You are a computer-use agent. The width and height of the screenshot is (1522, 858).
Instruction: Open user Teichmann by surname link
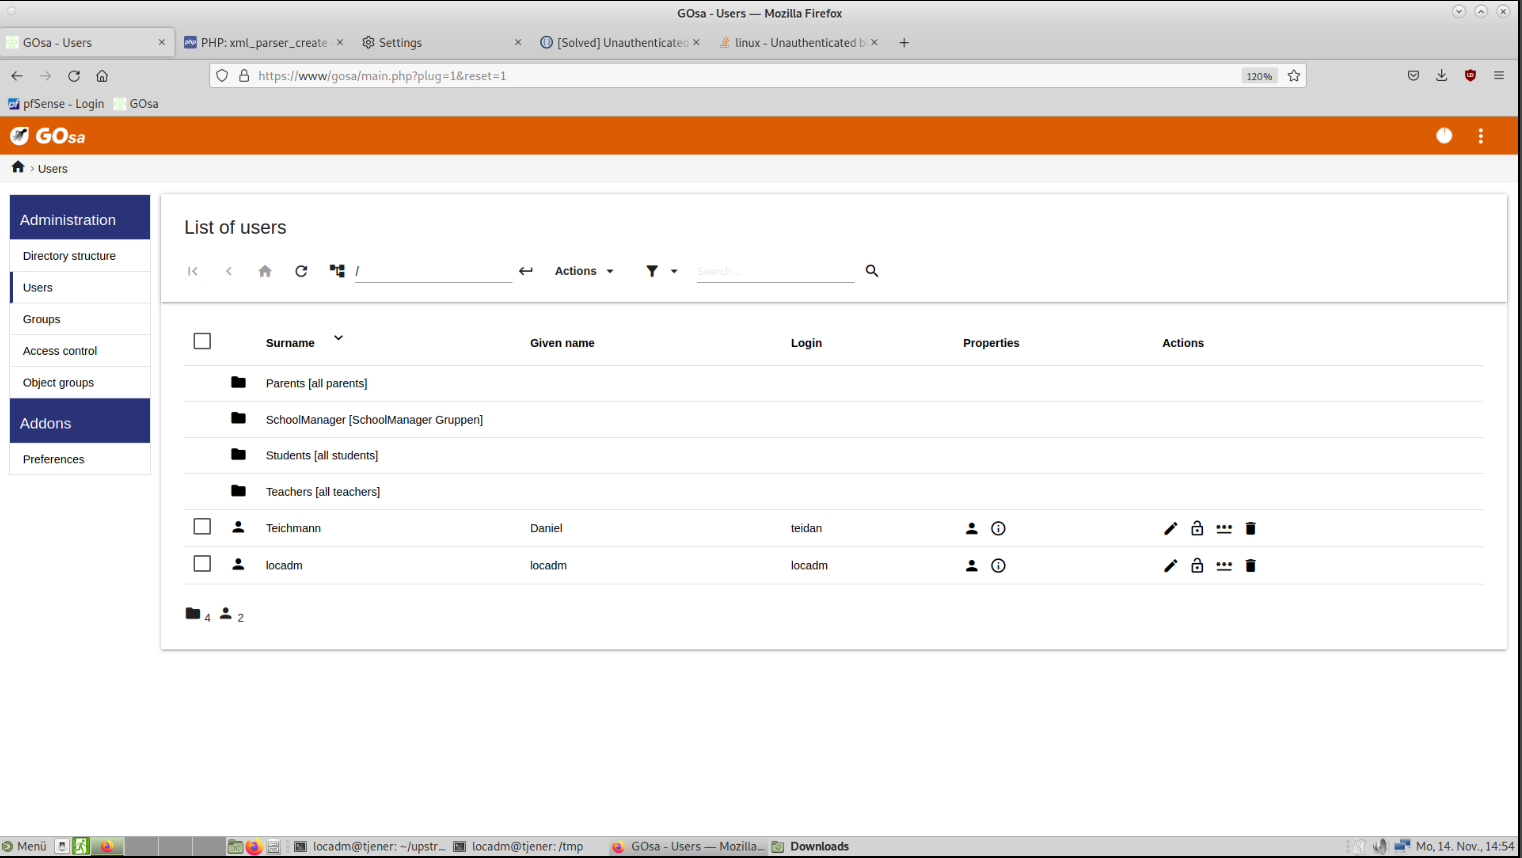pos(293,528)
